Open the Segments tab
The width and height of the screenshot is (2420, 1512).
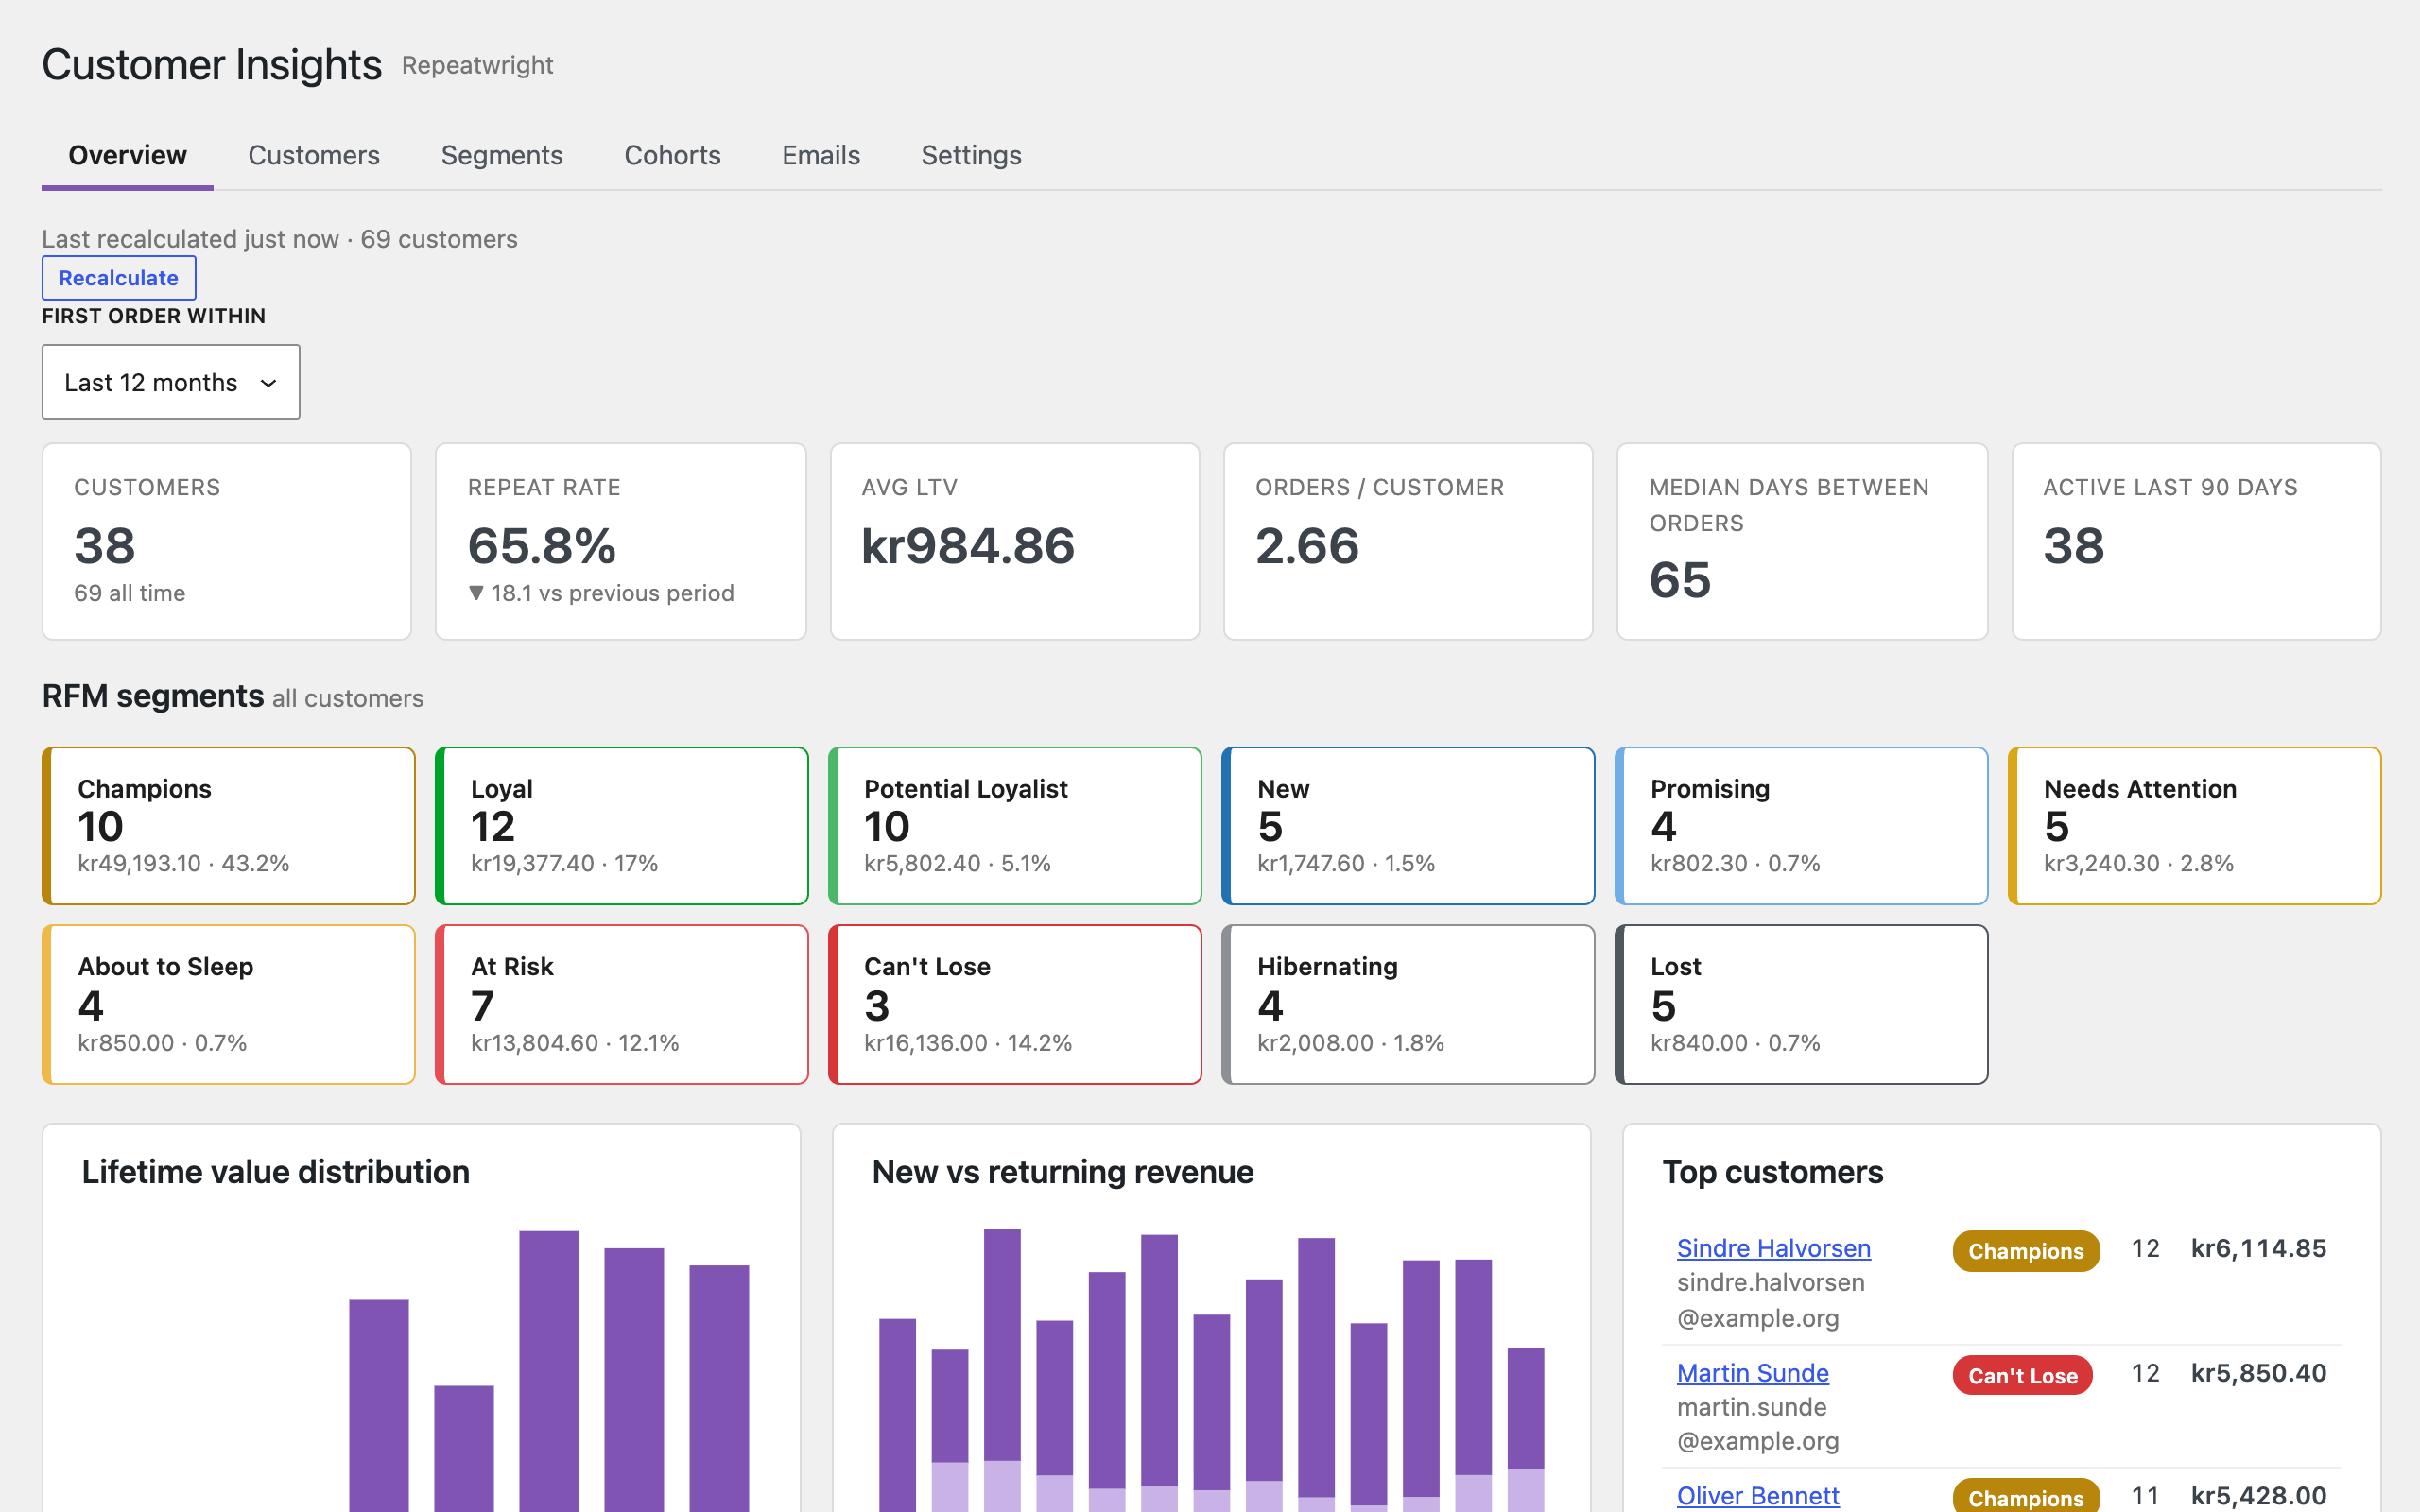(501, 155)
